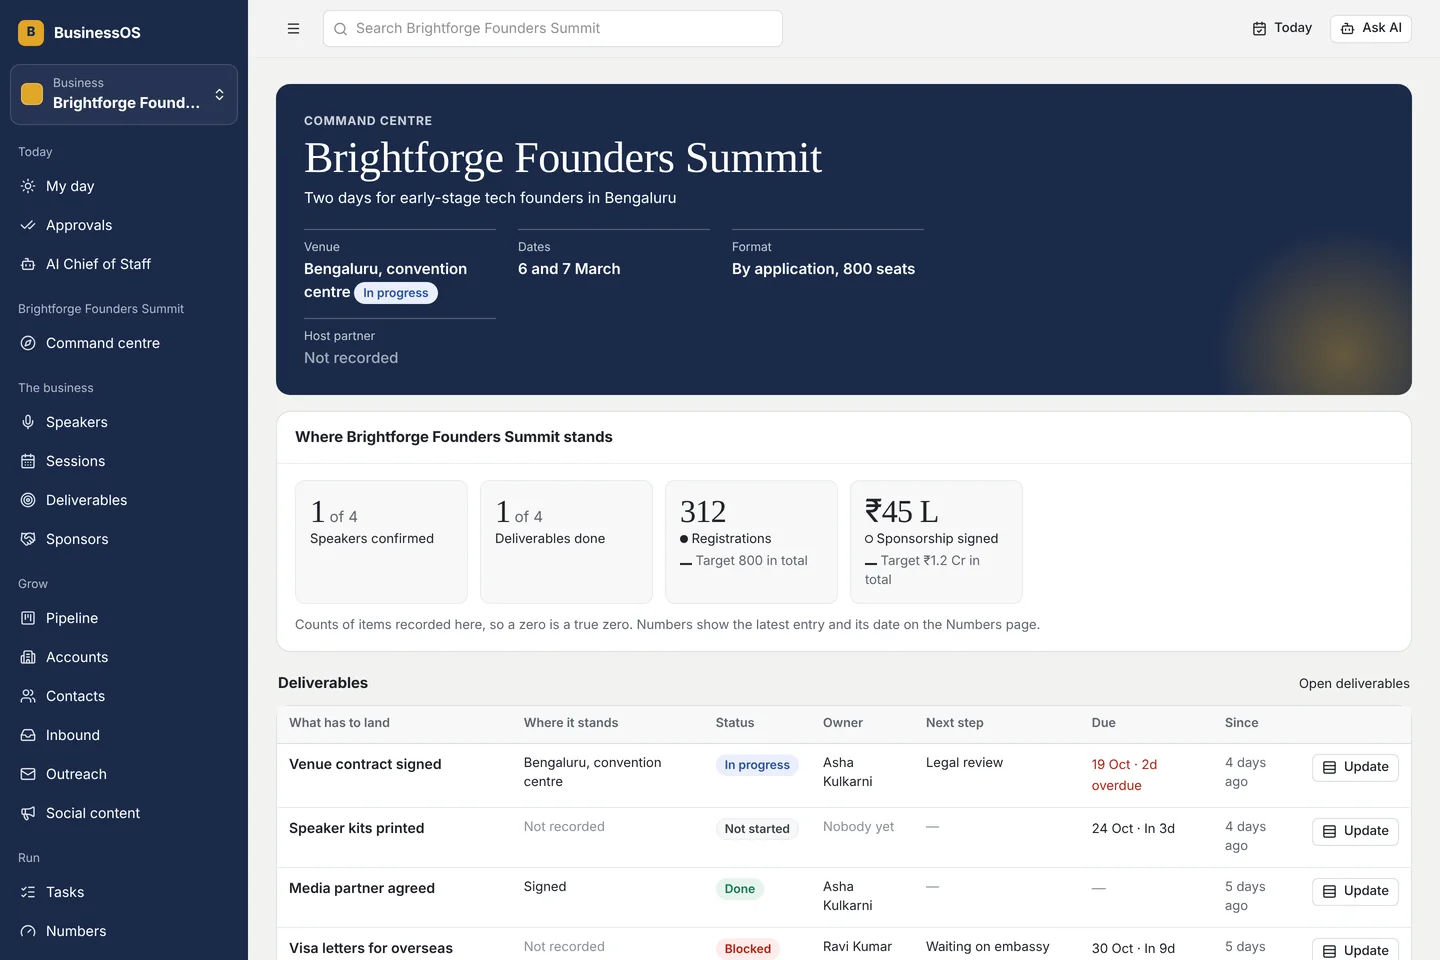Screen dimensions: 1440x960
Task: Open the Sponsors page
Action: (124, 539)
